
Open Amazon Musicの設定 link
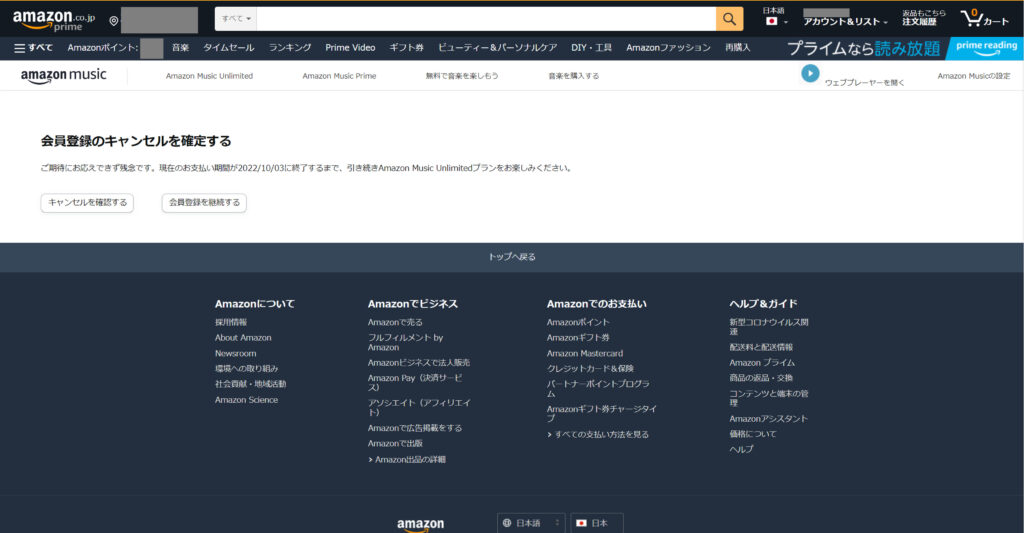pos(974,76)
